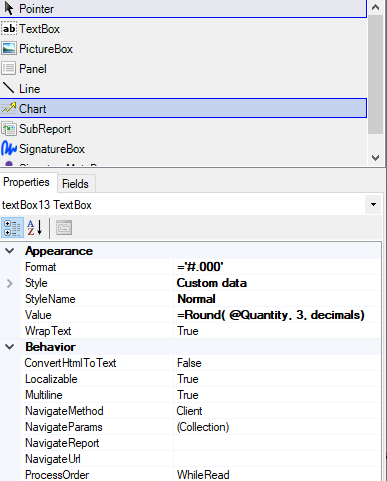
Task: Select the NavigateMethod property label
Action: pos(64,411)
